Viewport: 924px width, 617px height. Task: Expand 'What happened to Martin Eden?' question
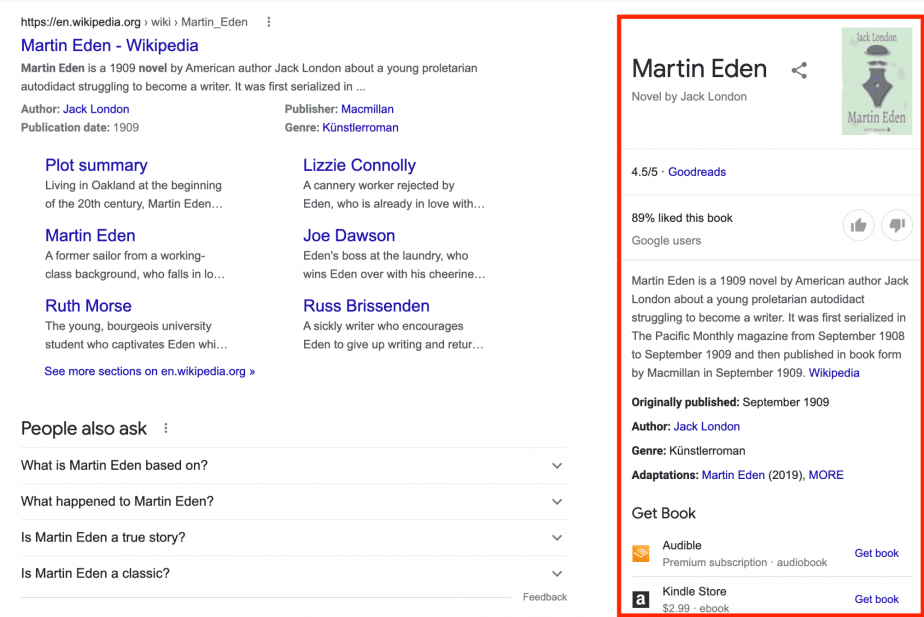293,501
